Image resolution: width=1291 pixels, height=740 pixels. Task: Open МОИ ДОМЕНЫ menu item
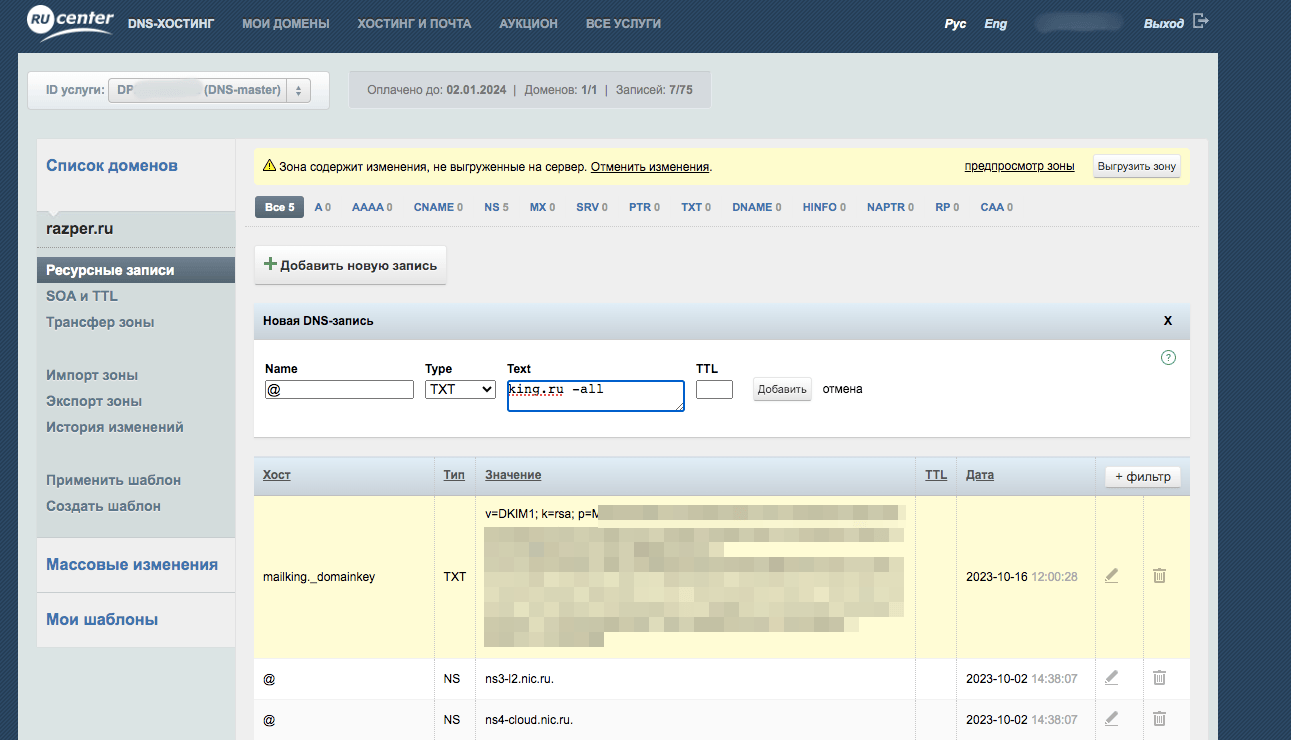286,23
